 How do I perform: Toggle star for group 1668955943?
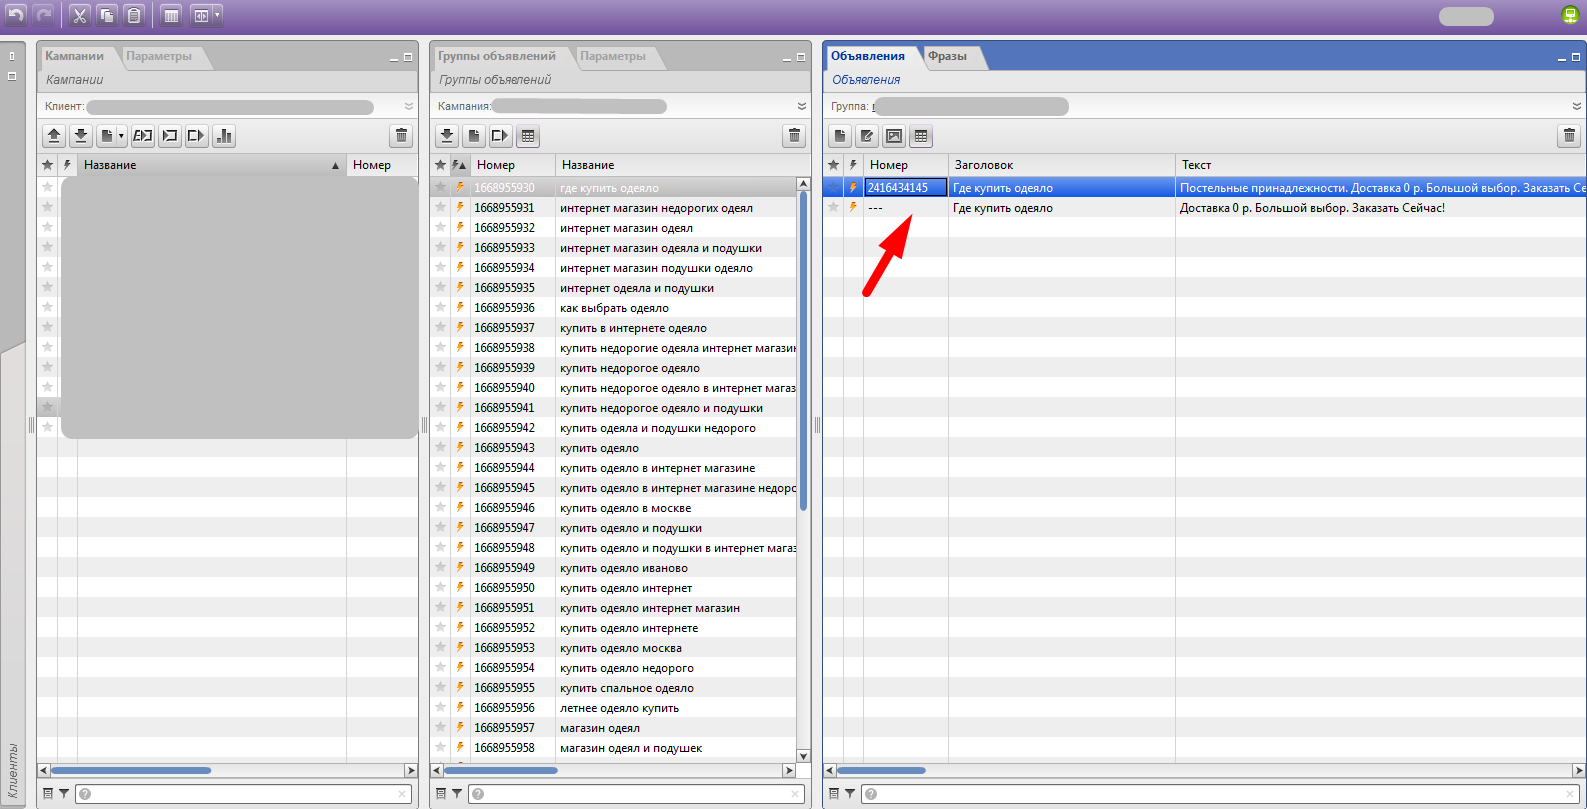point(440,447)
